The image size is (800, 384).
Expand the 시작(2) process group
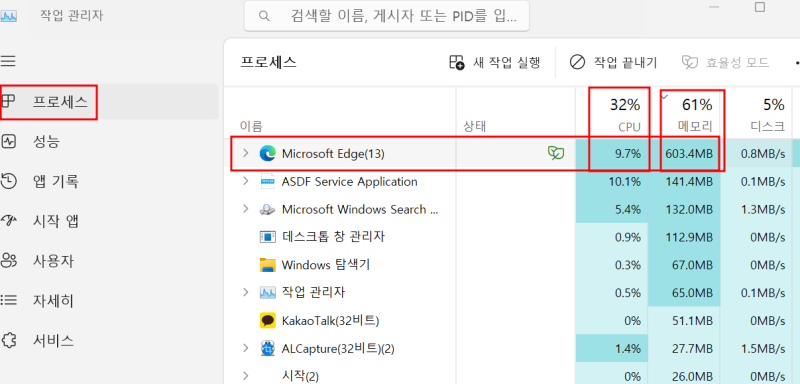point(246,376)
